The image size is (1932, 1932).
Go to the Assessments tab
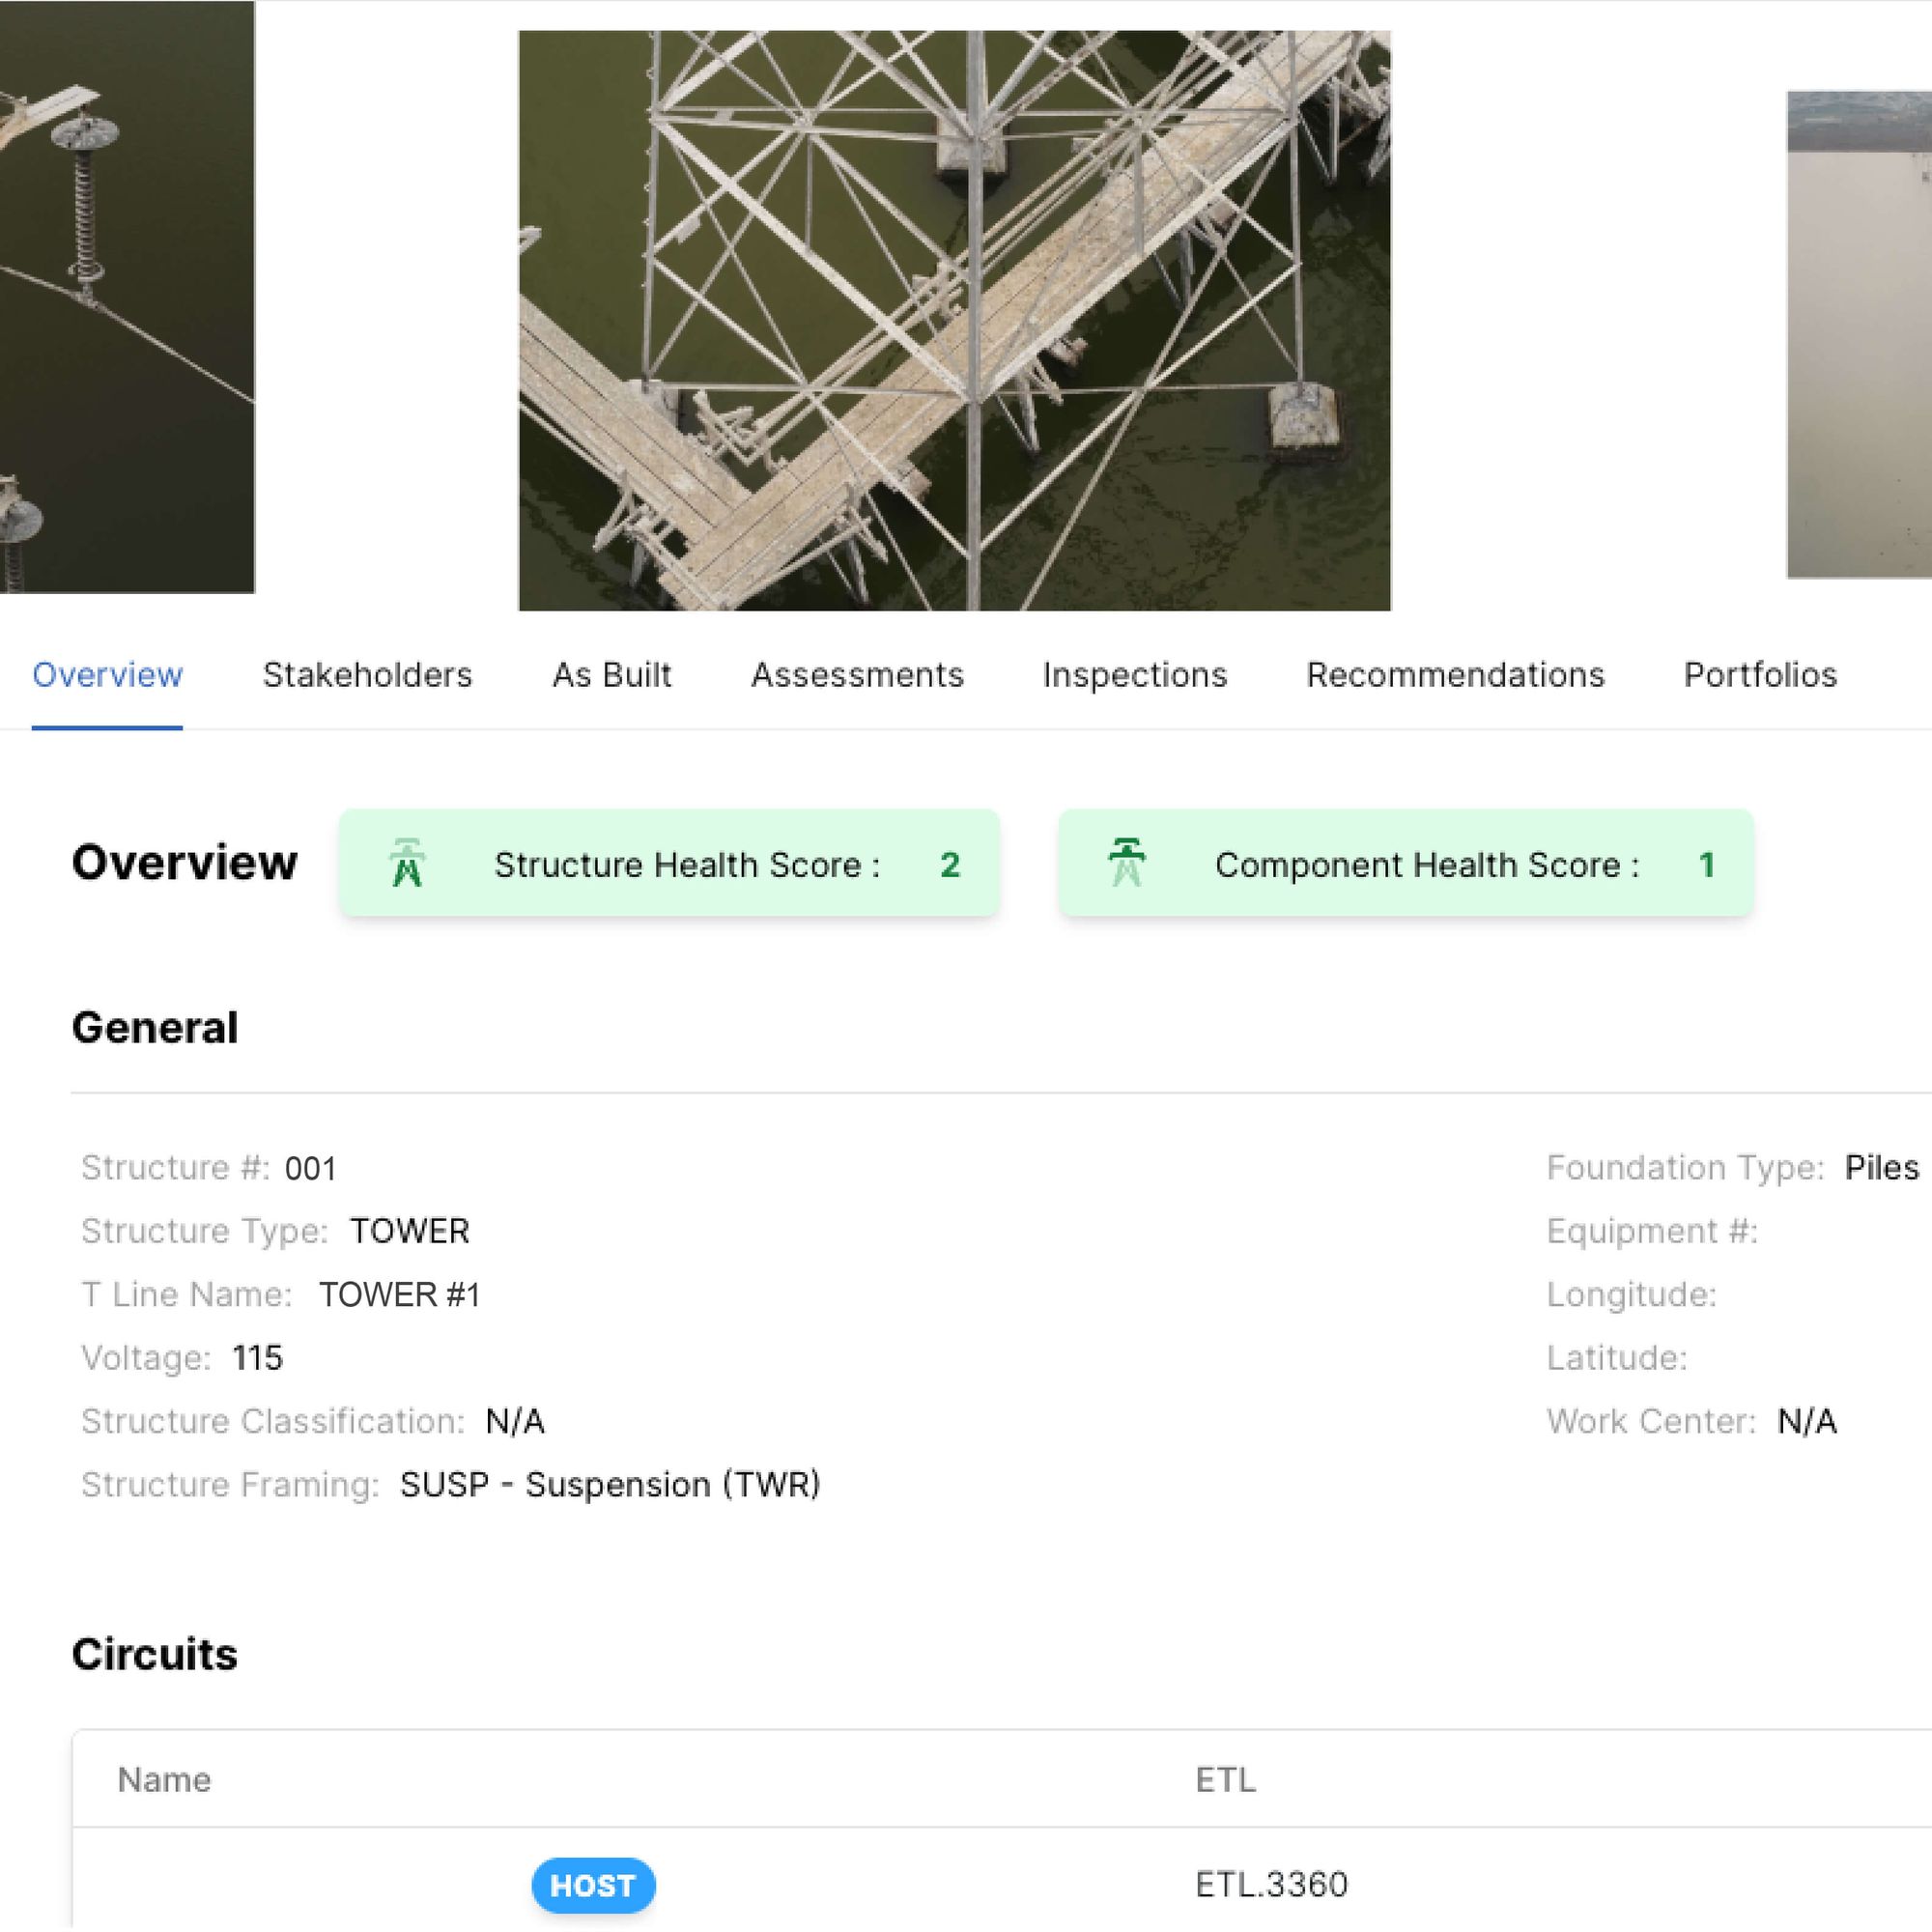click(857, 675)
